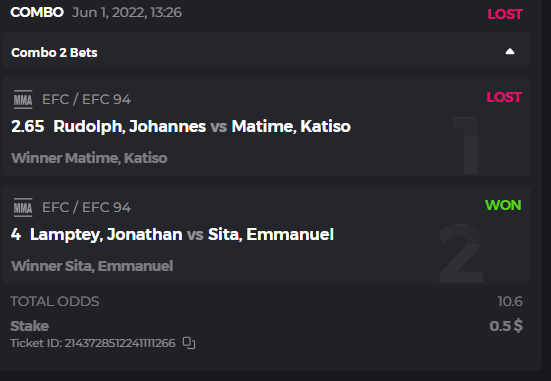Screen dimensions: 551x381
Task: Click the MMA icon for first bet
Action: pos(23,99)
